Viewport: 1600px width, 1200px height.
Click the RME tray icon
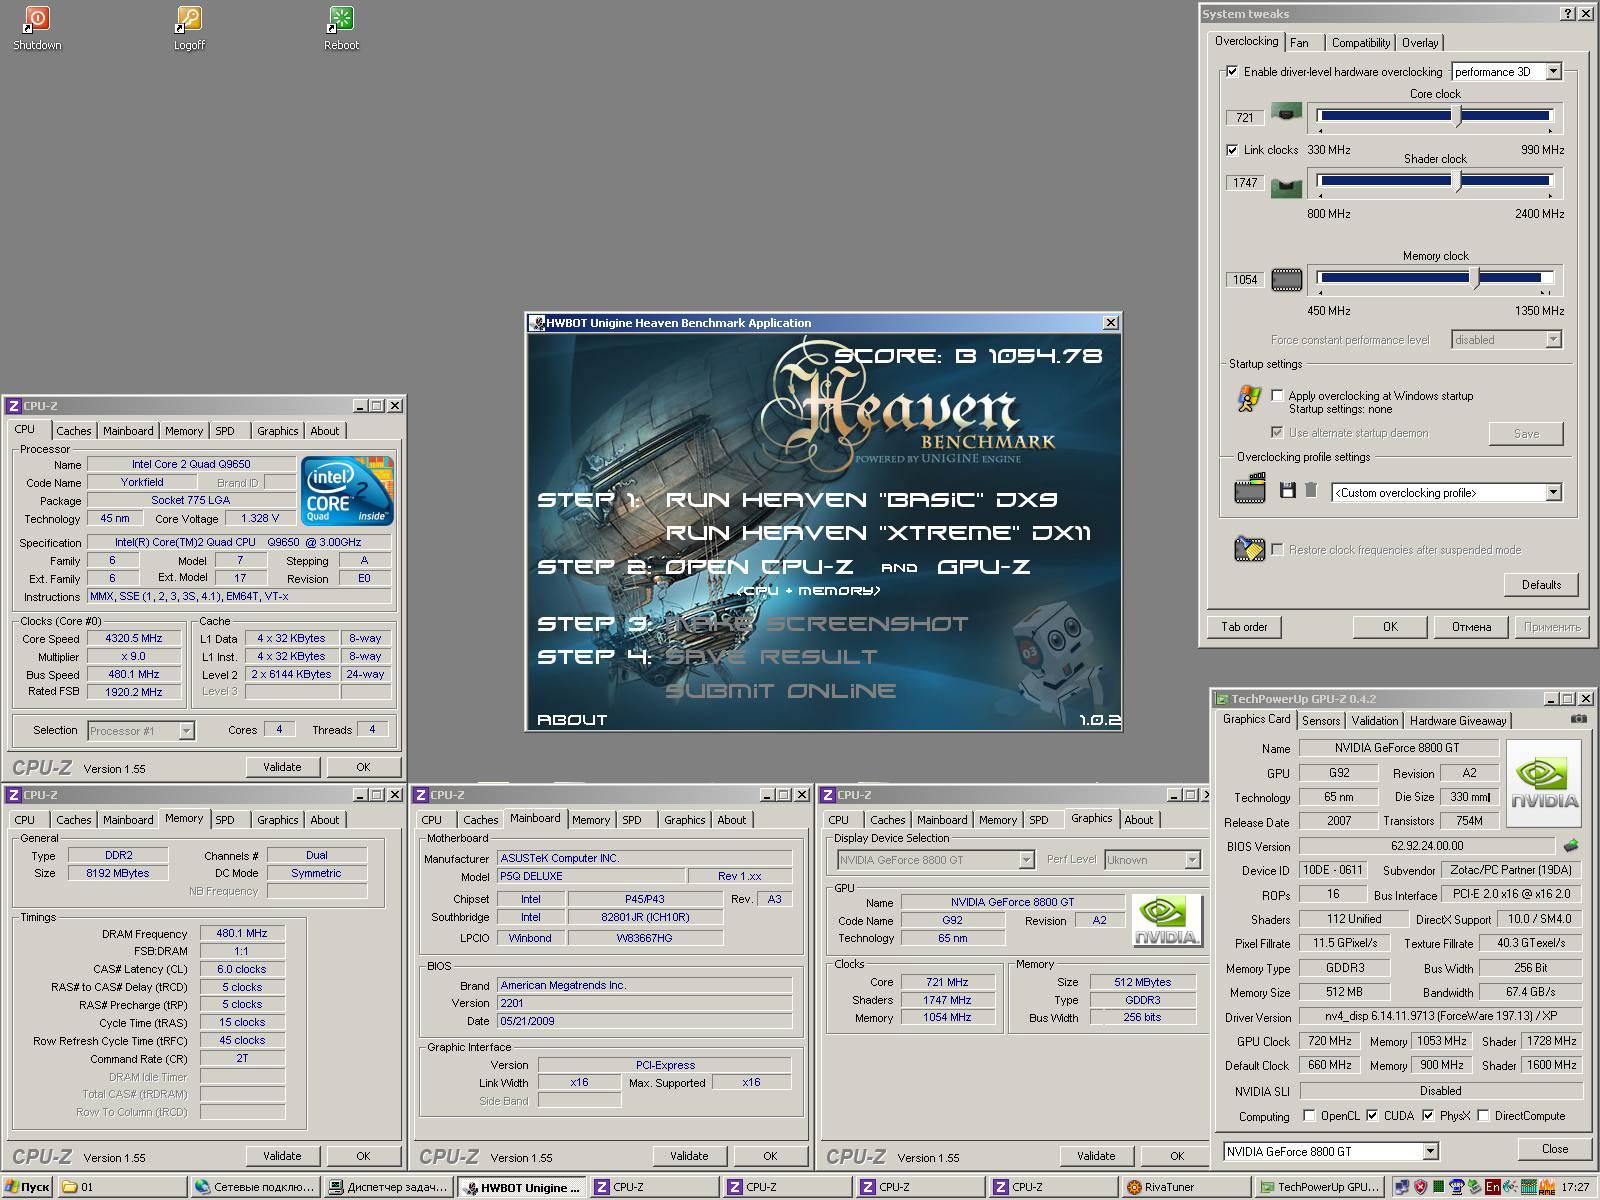pos(1546,1187)
